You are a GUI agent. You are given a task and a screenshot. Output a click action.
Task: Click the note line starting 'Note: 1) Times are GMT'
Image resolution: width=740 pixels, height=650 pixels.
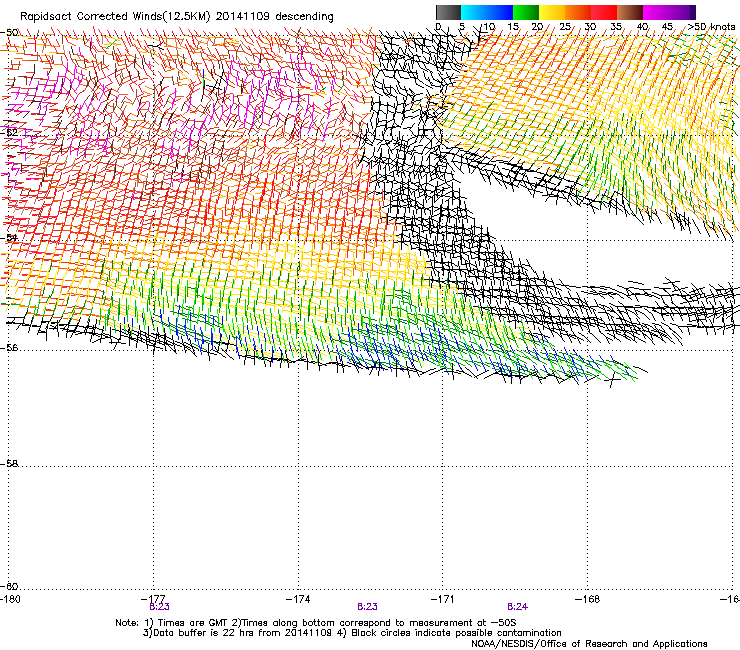pos(316,623)
